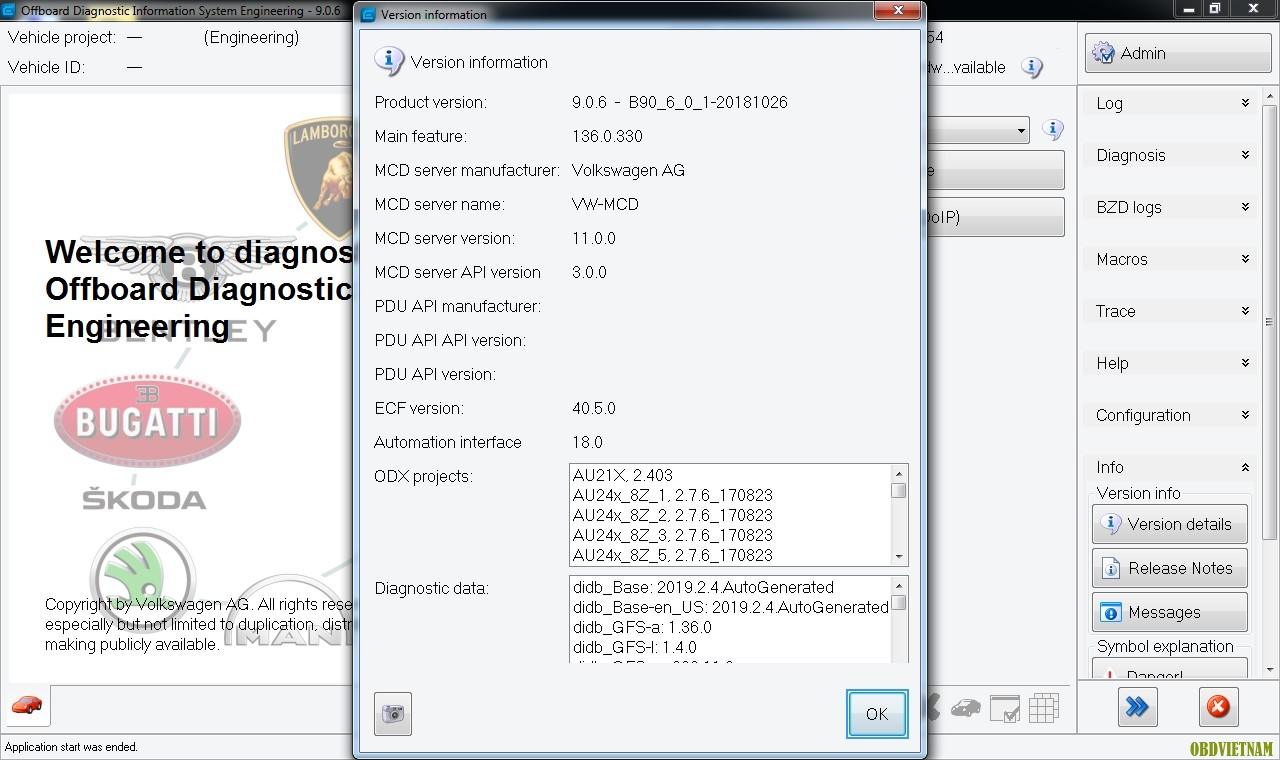This screenshot has height=760, width=1280.
Task: Open the Messages button
Action: [x=1169, y=612]
